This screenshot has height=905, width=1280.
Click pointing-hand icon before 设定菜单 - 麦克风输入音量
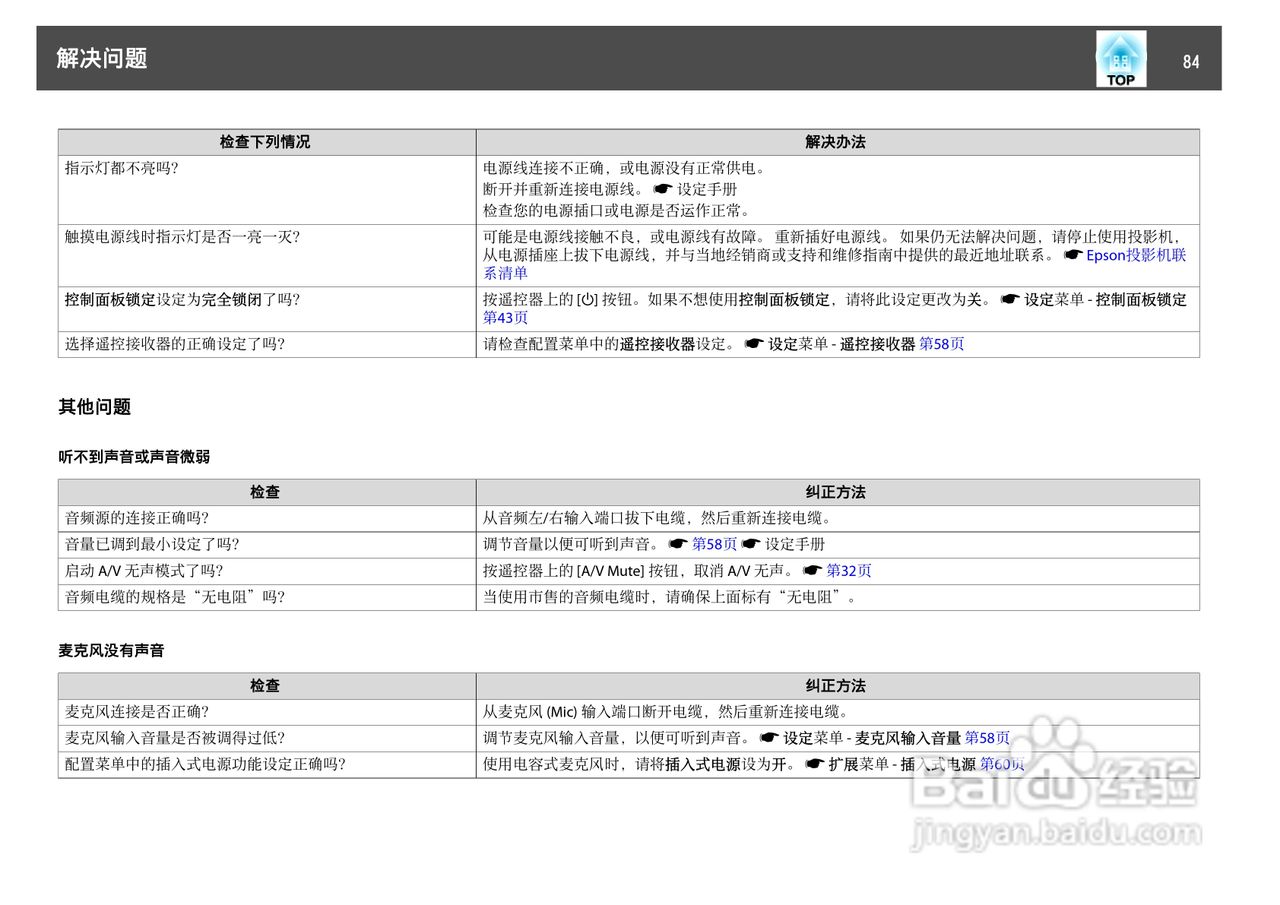(x=769, y=738)
